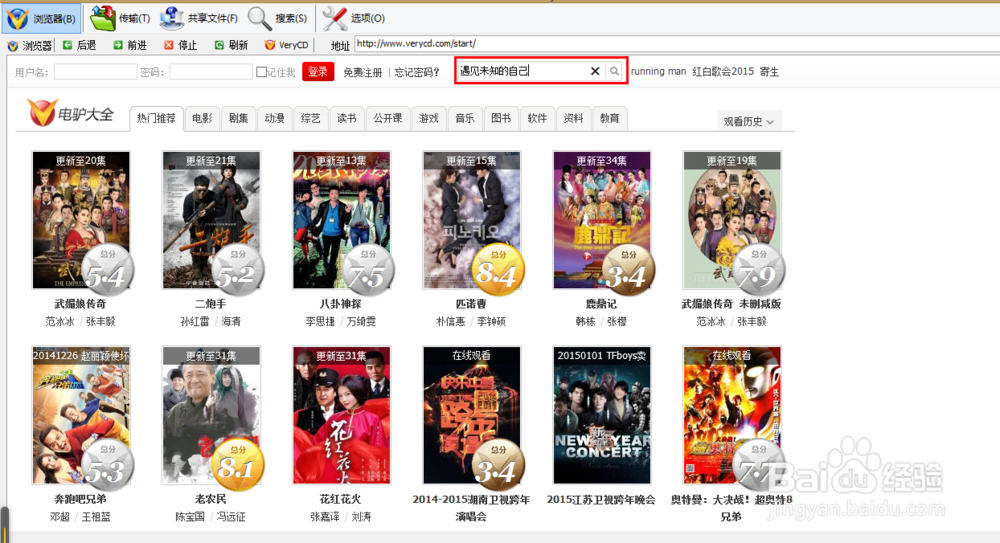Switch to the 剧集 tab
Screen dimensions: 1000x543
click(239, 118)
